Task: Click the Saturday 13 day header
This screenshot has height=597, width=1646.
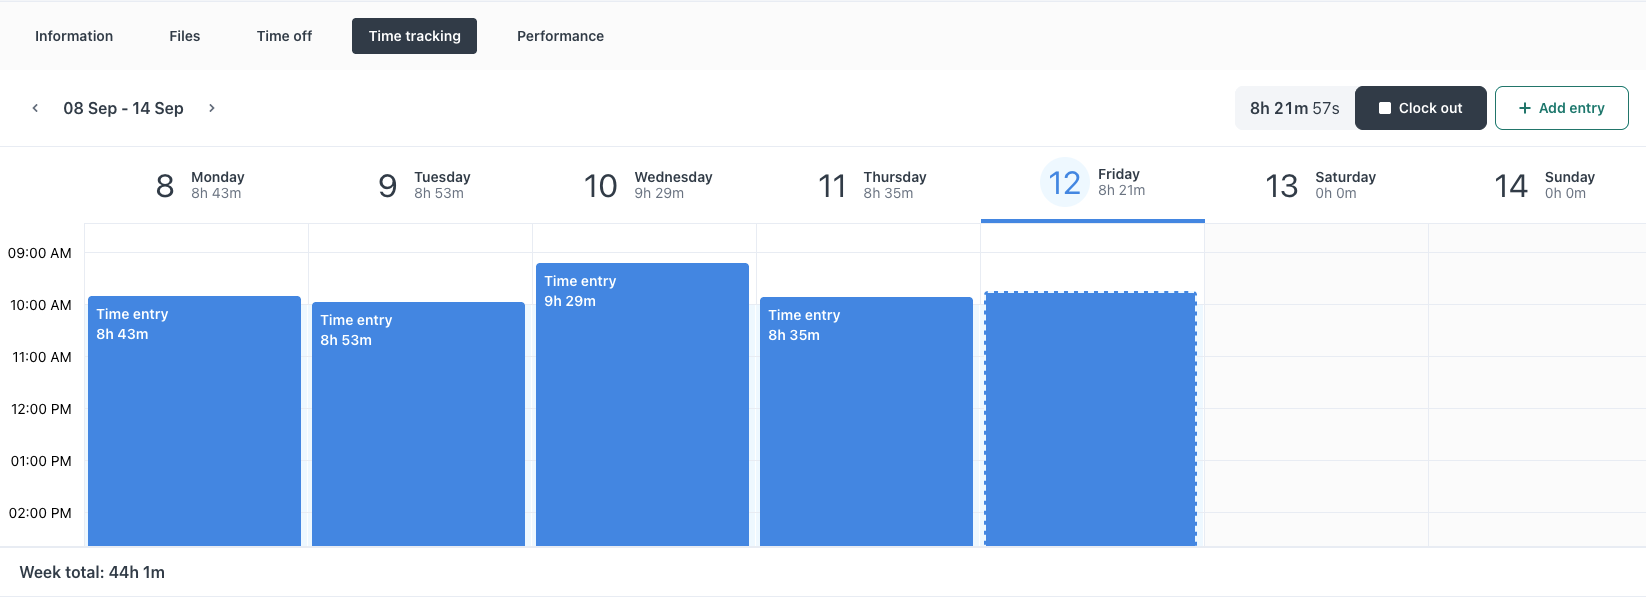Action: click(1319, 185)
